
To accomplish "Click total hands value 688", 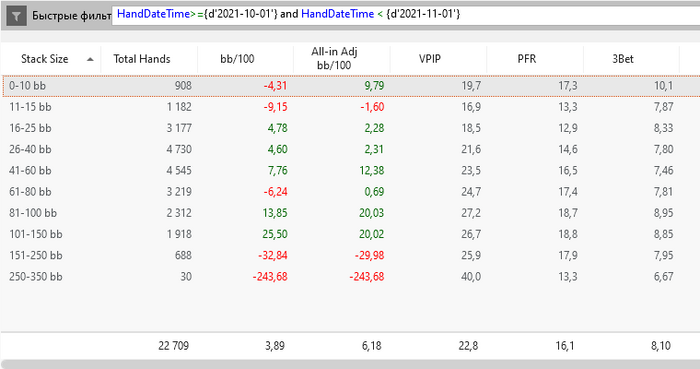I will point(183,255).
